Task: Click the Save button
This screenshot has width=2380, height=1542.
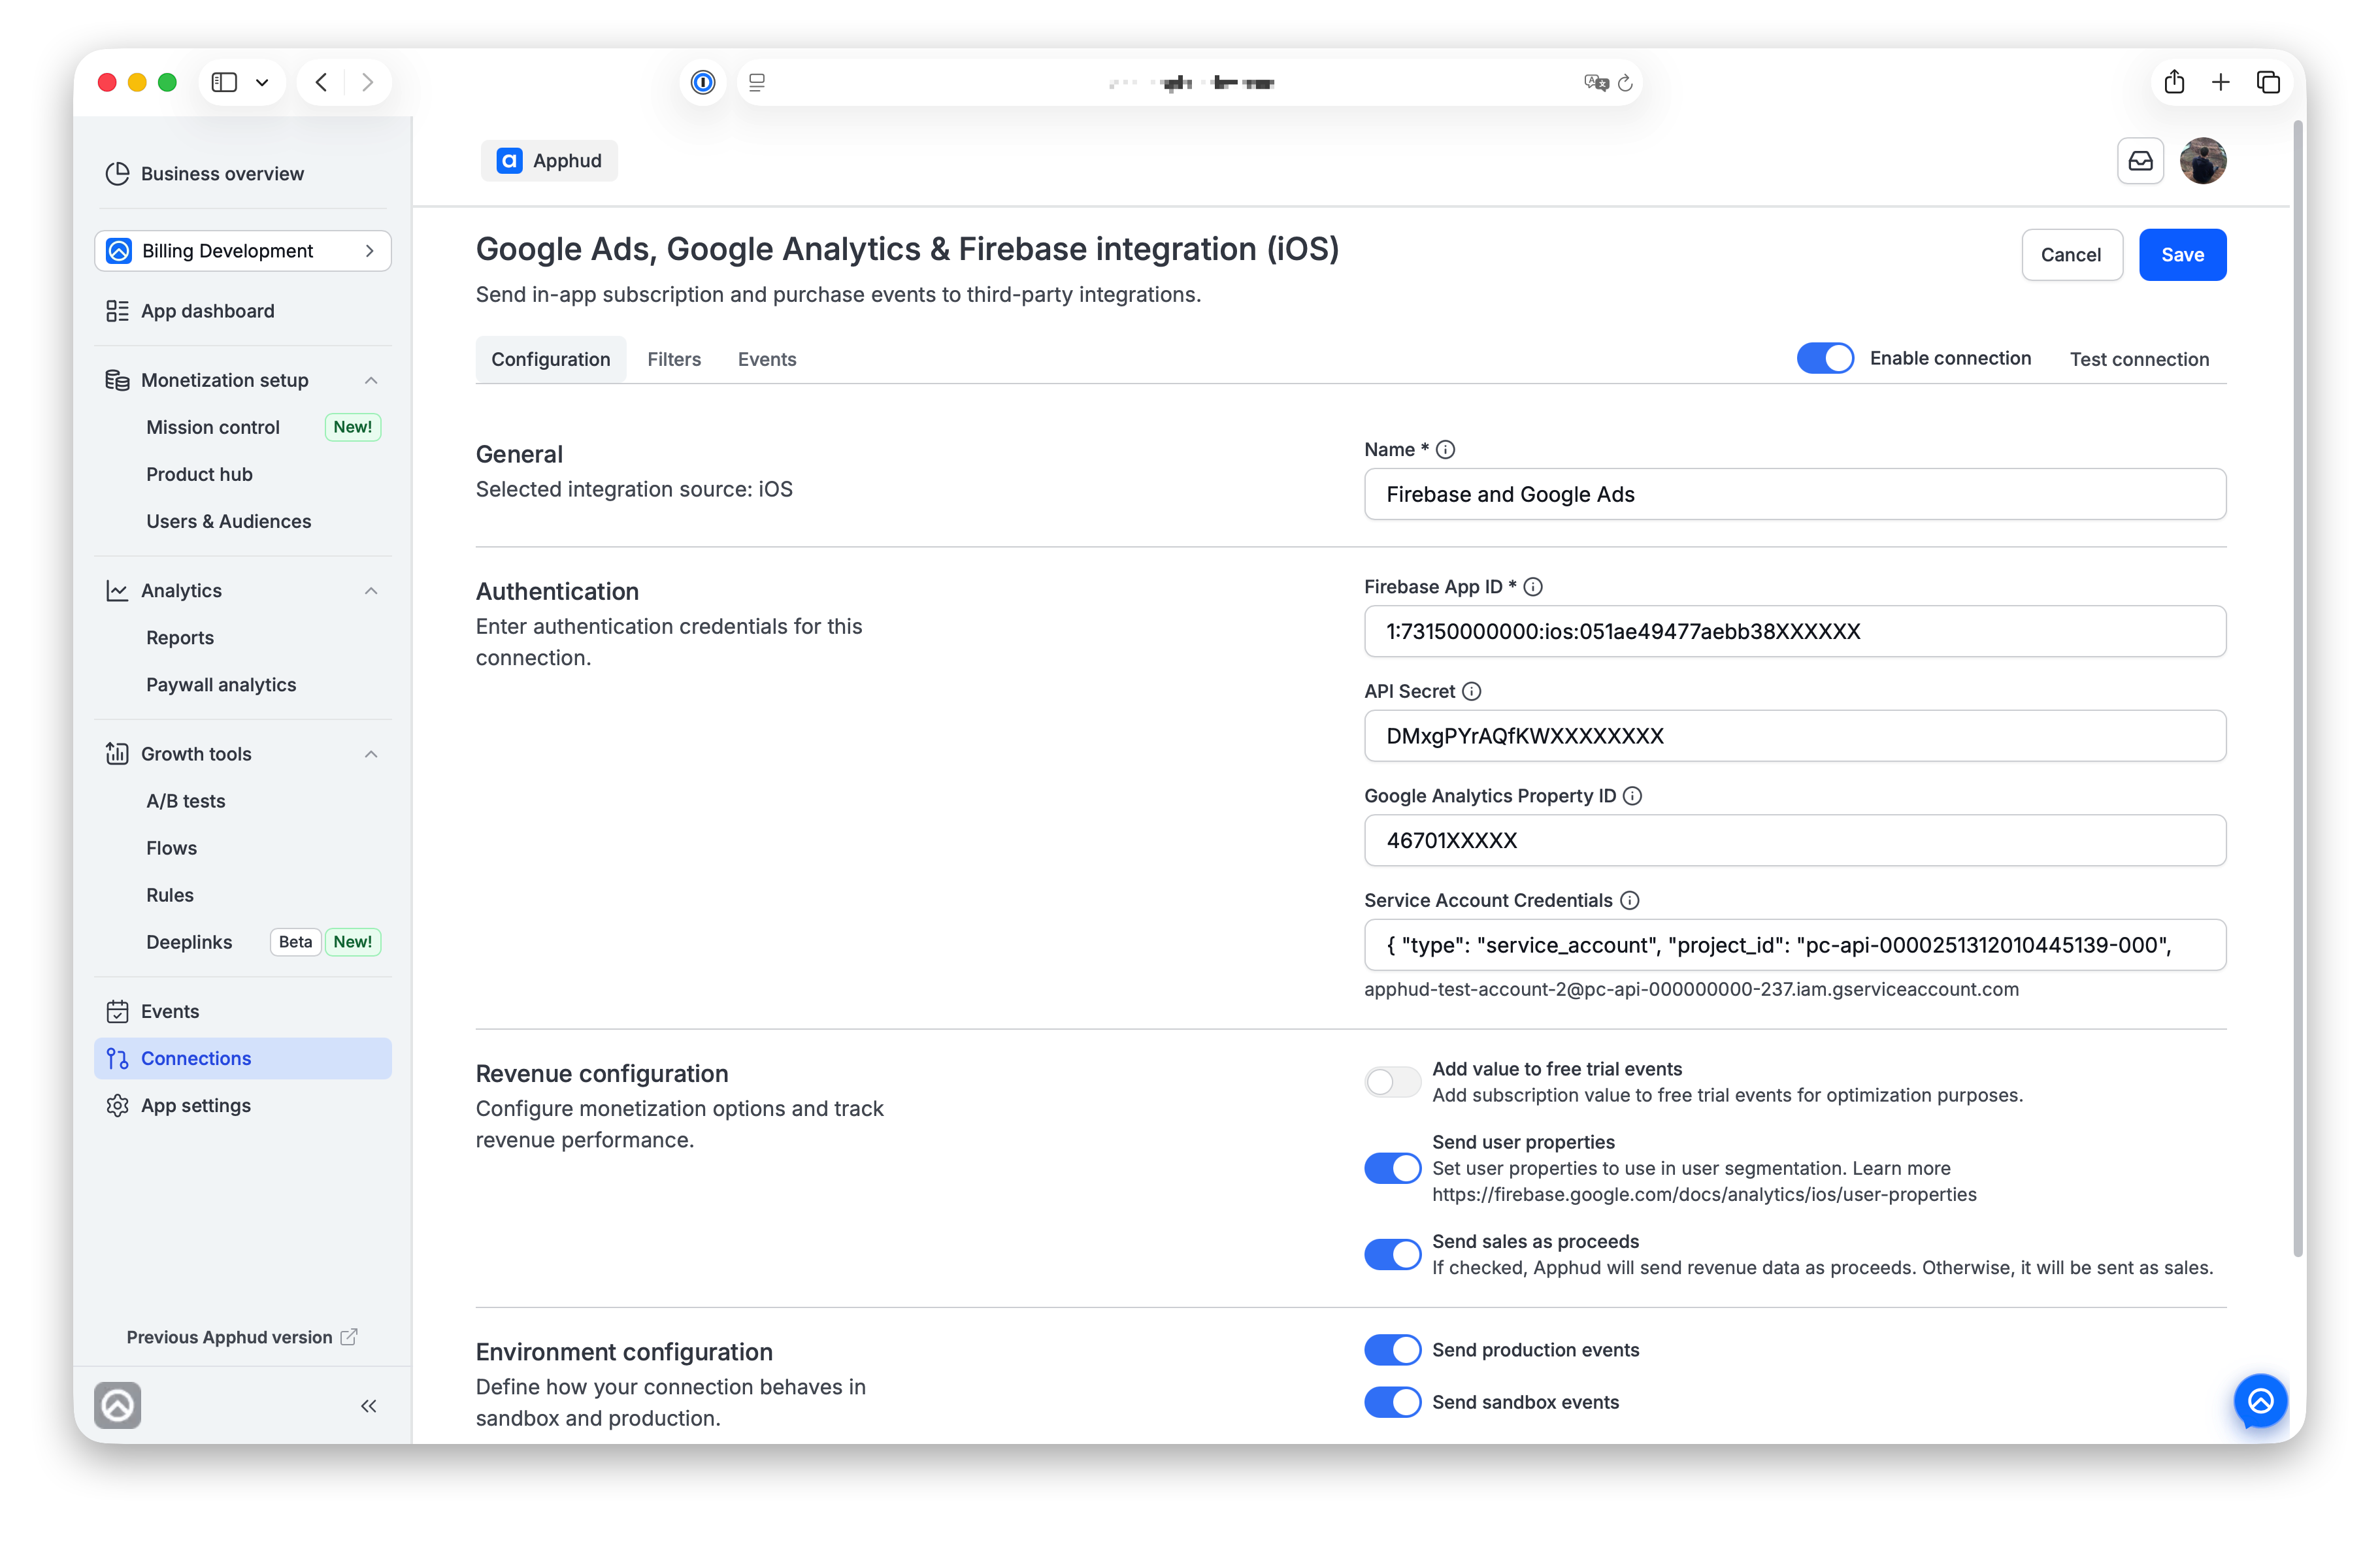Action: tap(2182, 255)
